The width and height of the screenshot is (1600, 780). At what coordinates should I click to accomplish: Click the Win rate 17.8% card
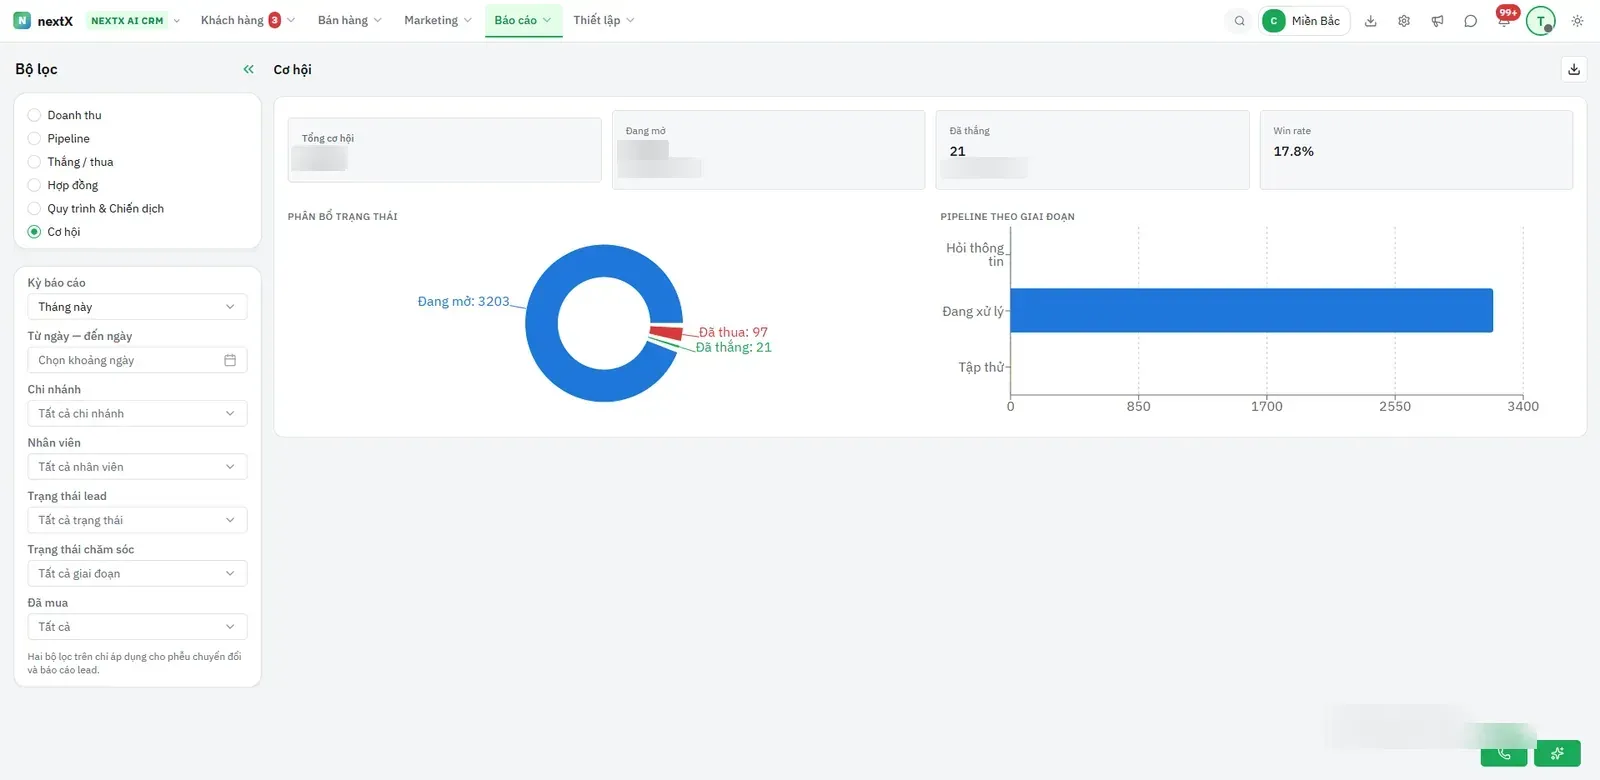tap(1416, 150)
